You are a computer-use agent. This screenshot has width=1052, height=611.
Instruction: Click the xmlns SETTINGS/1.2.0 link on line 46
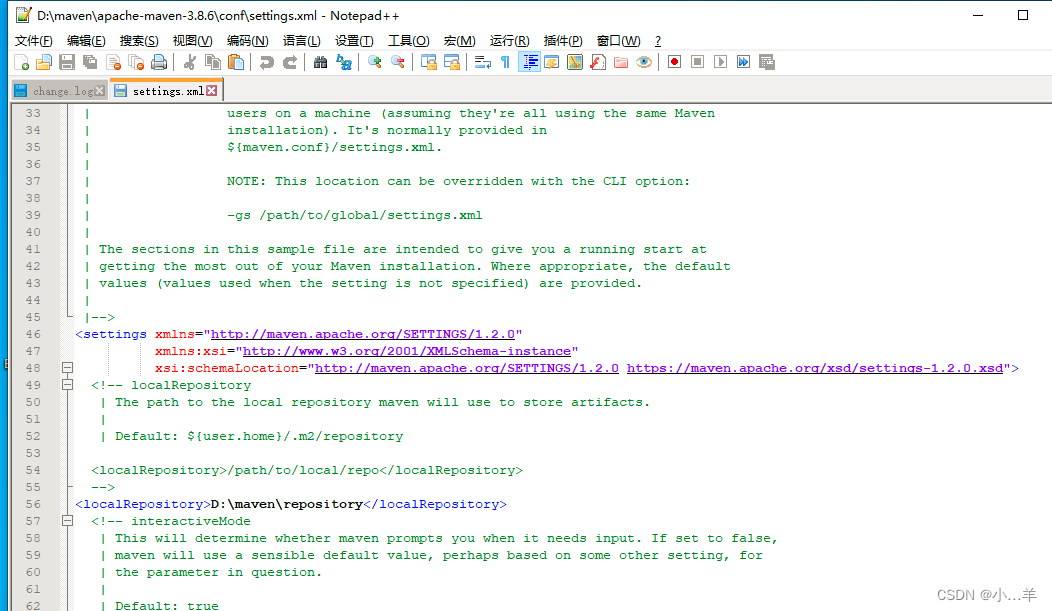[x=363, y=334]
